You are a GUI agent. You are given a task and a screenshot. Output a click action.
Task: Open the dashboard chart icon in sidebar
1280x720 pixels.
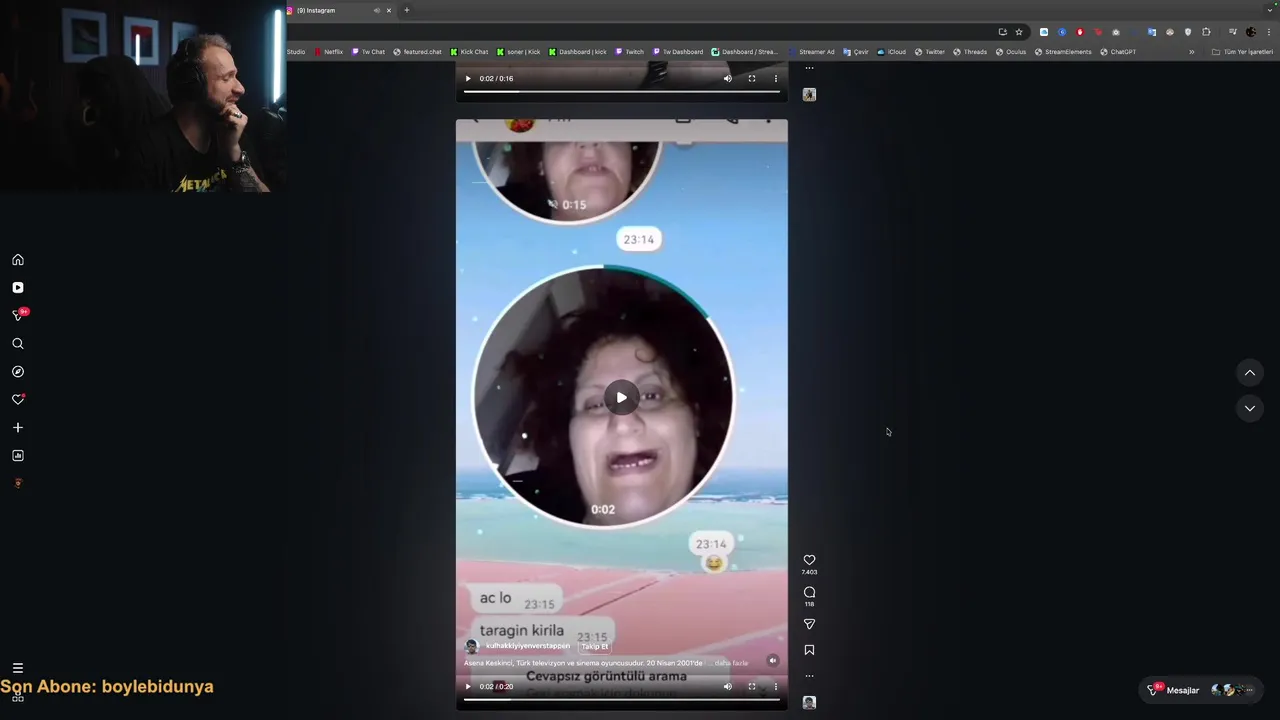(x=18, y=456)
